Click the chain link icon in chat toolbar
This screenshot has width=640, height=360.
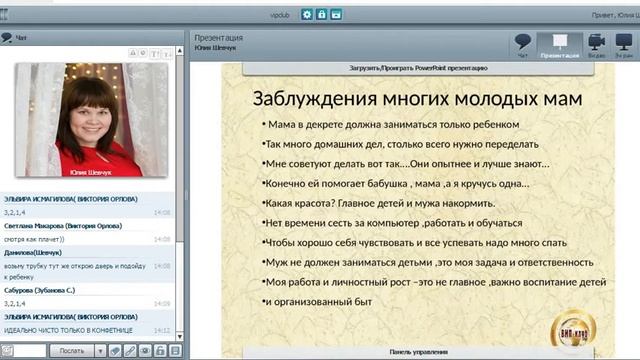tap(130, 351)
